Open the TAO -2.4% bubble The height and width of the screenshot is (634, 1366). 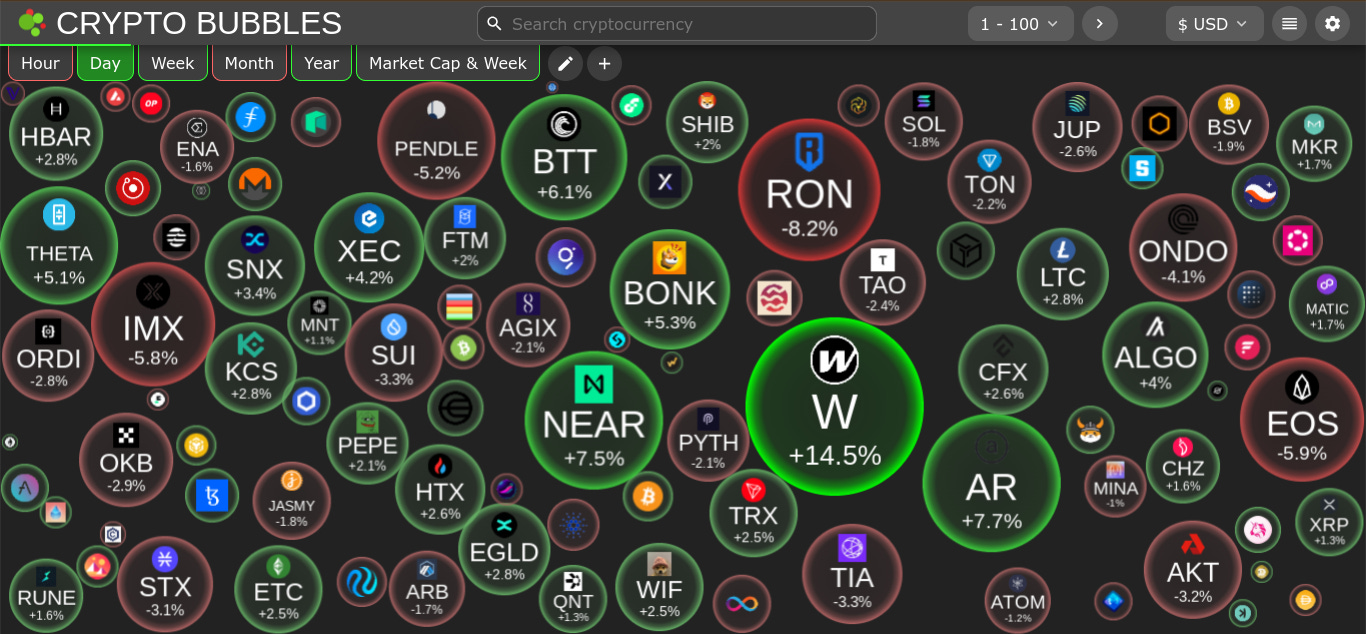click(882, 282)
